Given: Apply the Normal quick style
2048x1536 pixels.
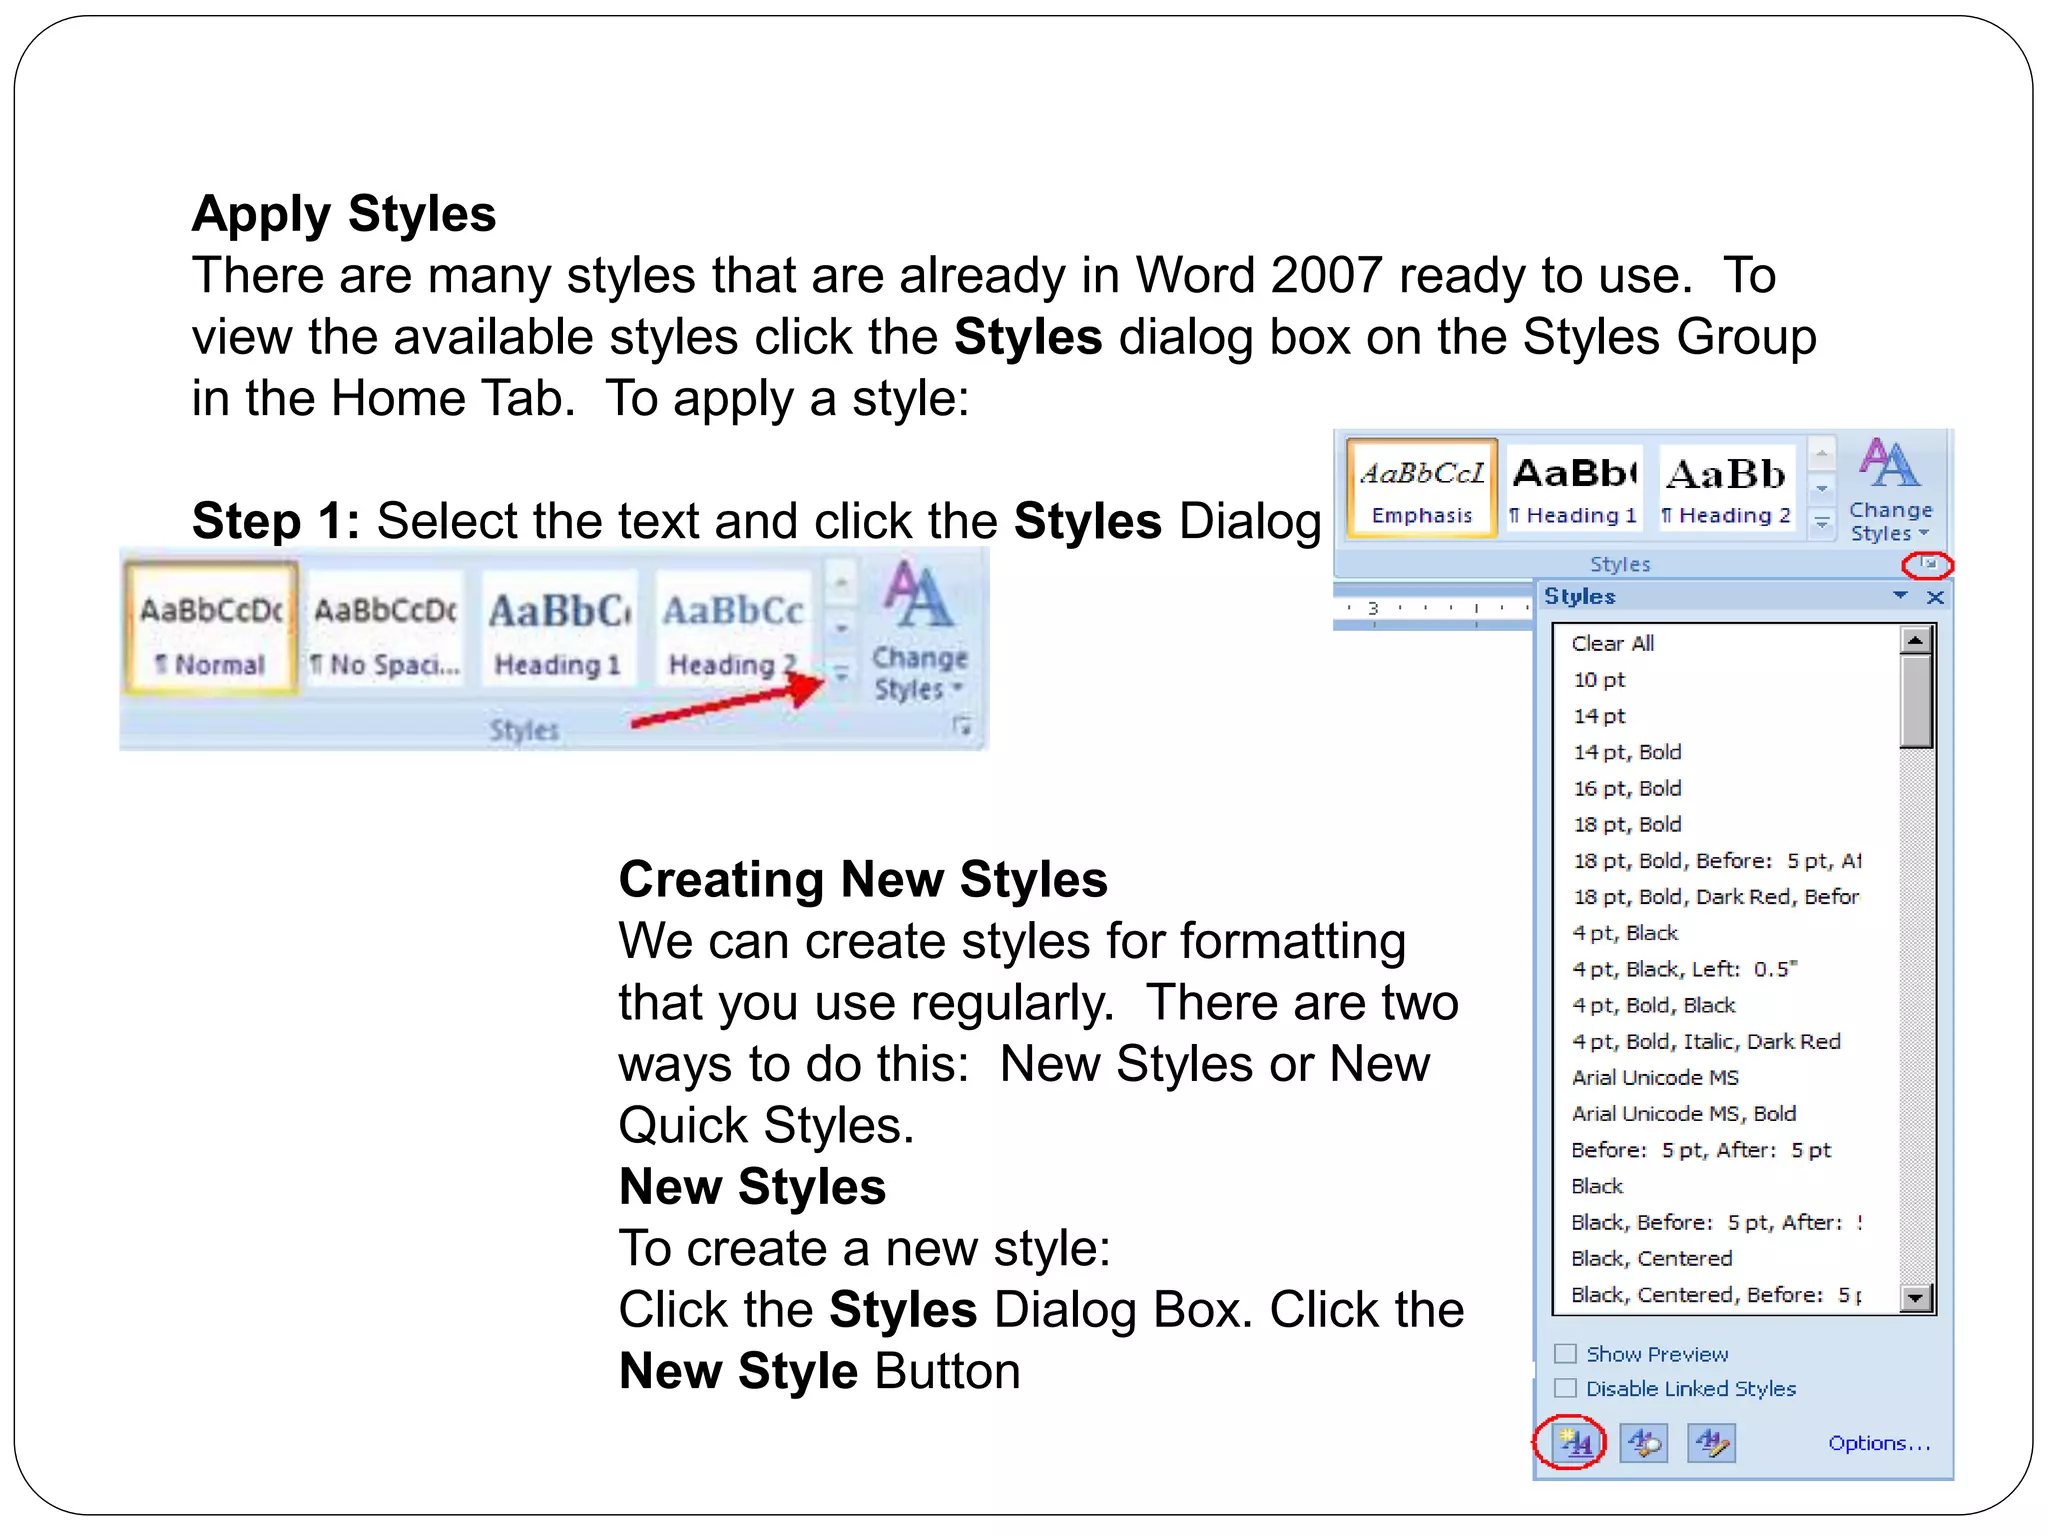Looking at the screenshot, I should (x=211, y=628).
